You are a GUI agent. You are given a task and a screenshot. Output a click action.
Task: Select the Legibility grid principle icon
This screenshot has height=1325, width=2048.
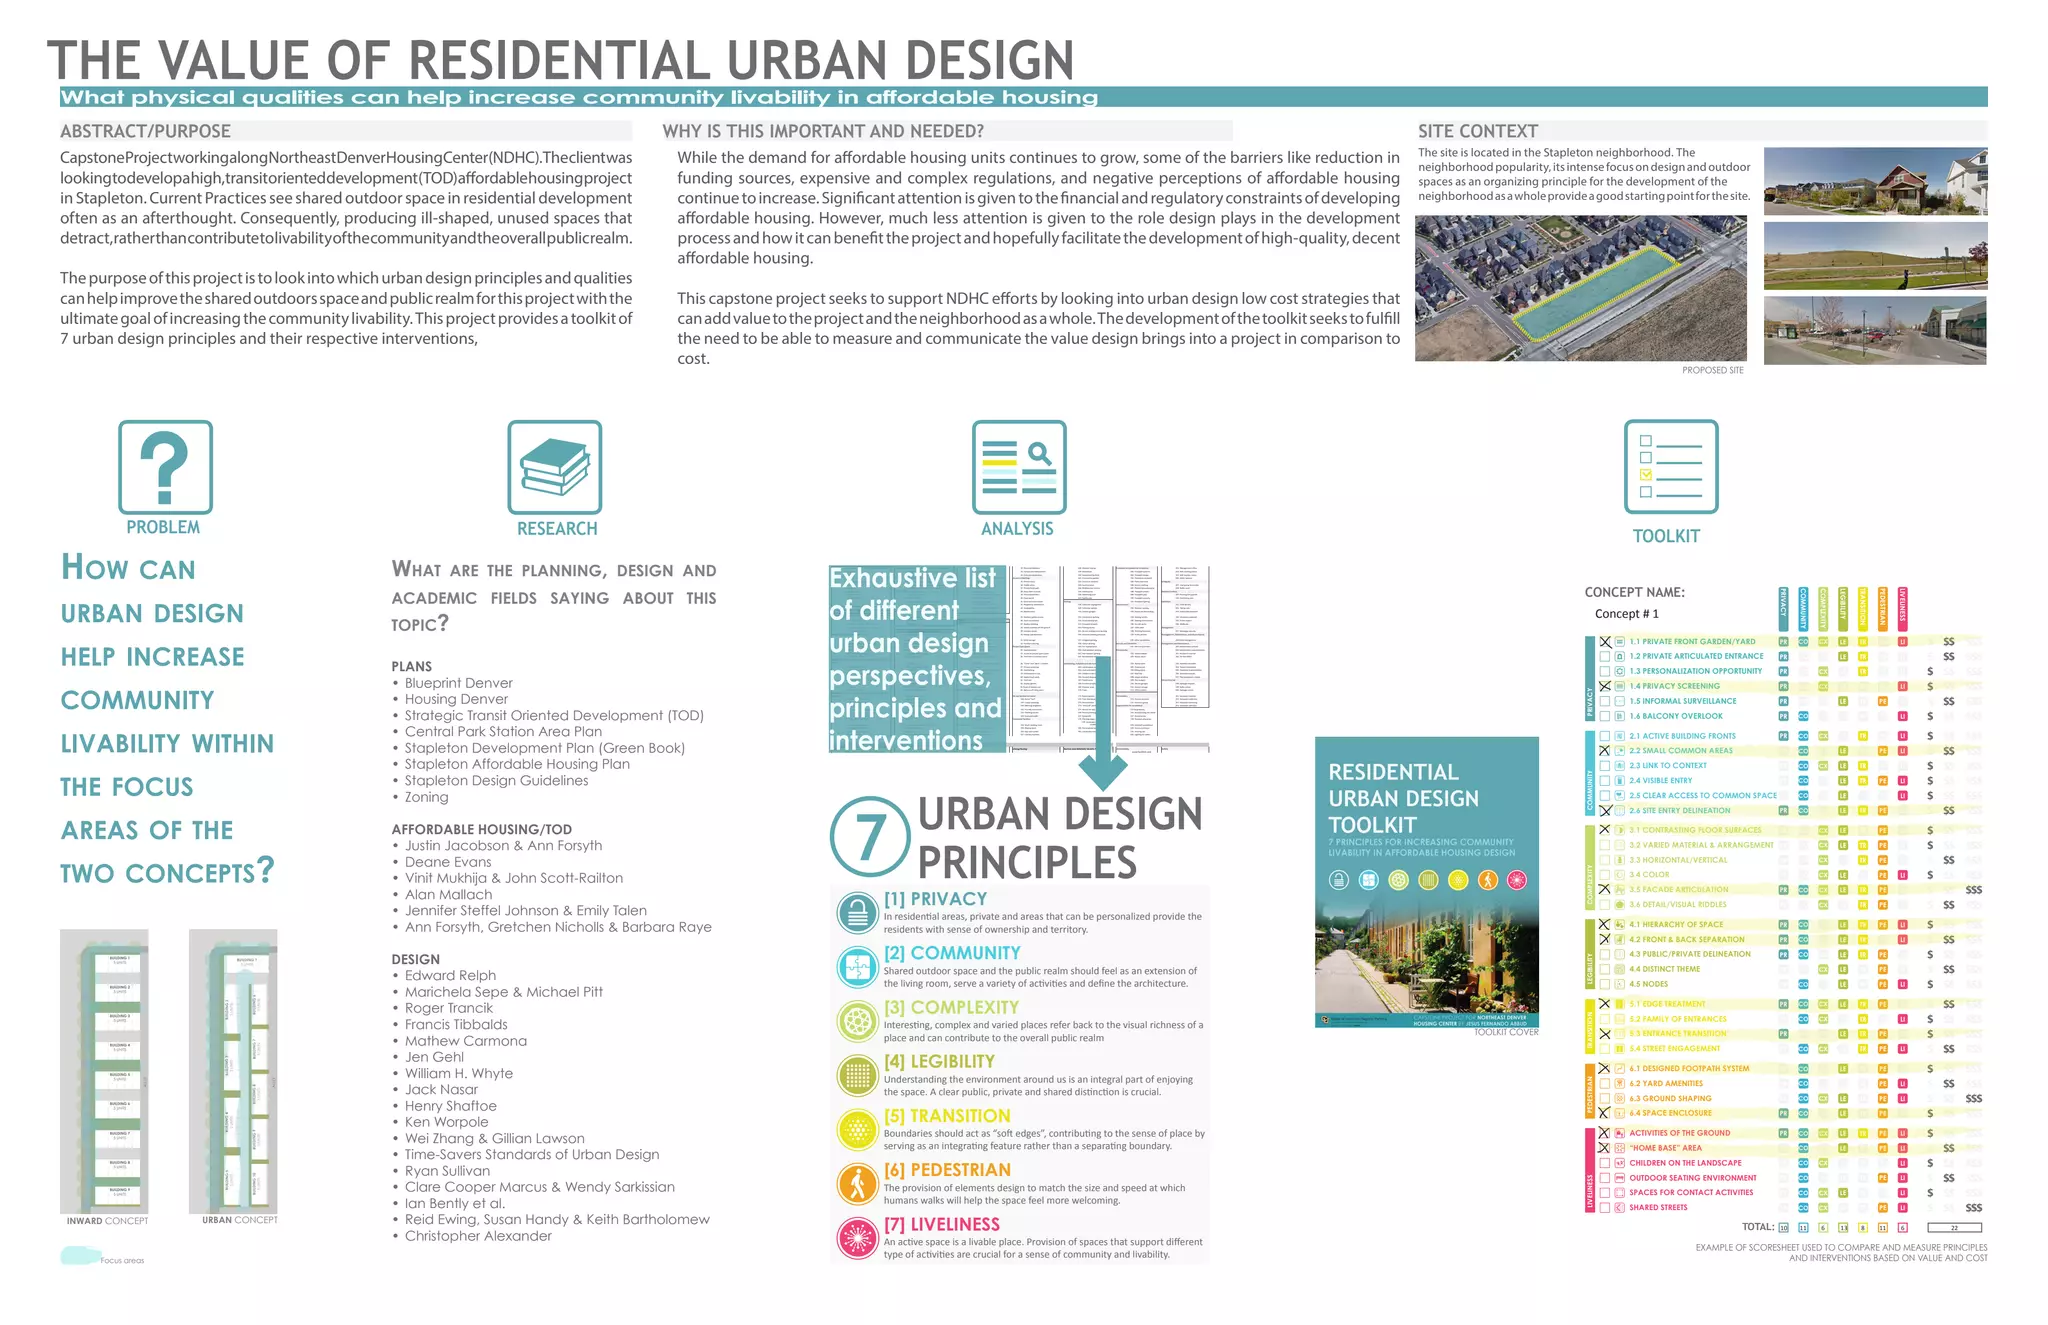(857, 1076)
